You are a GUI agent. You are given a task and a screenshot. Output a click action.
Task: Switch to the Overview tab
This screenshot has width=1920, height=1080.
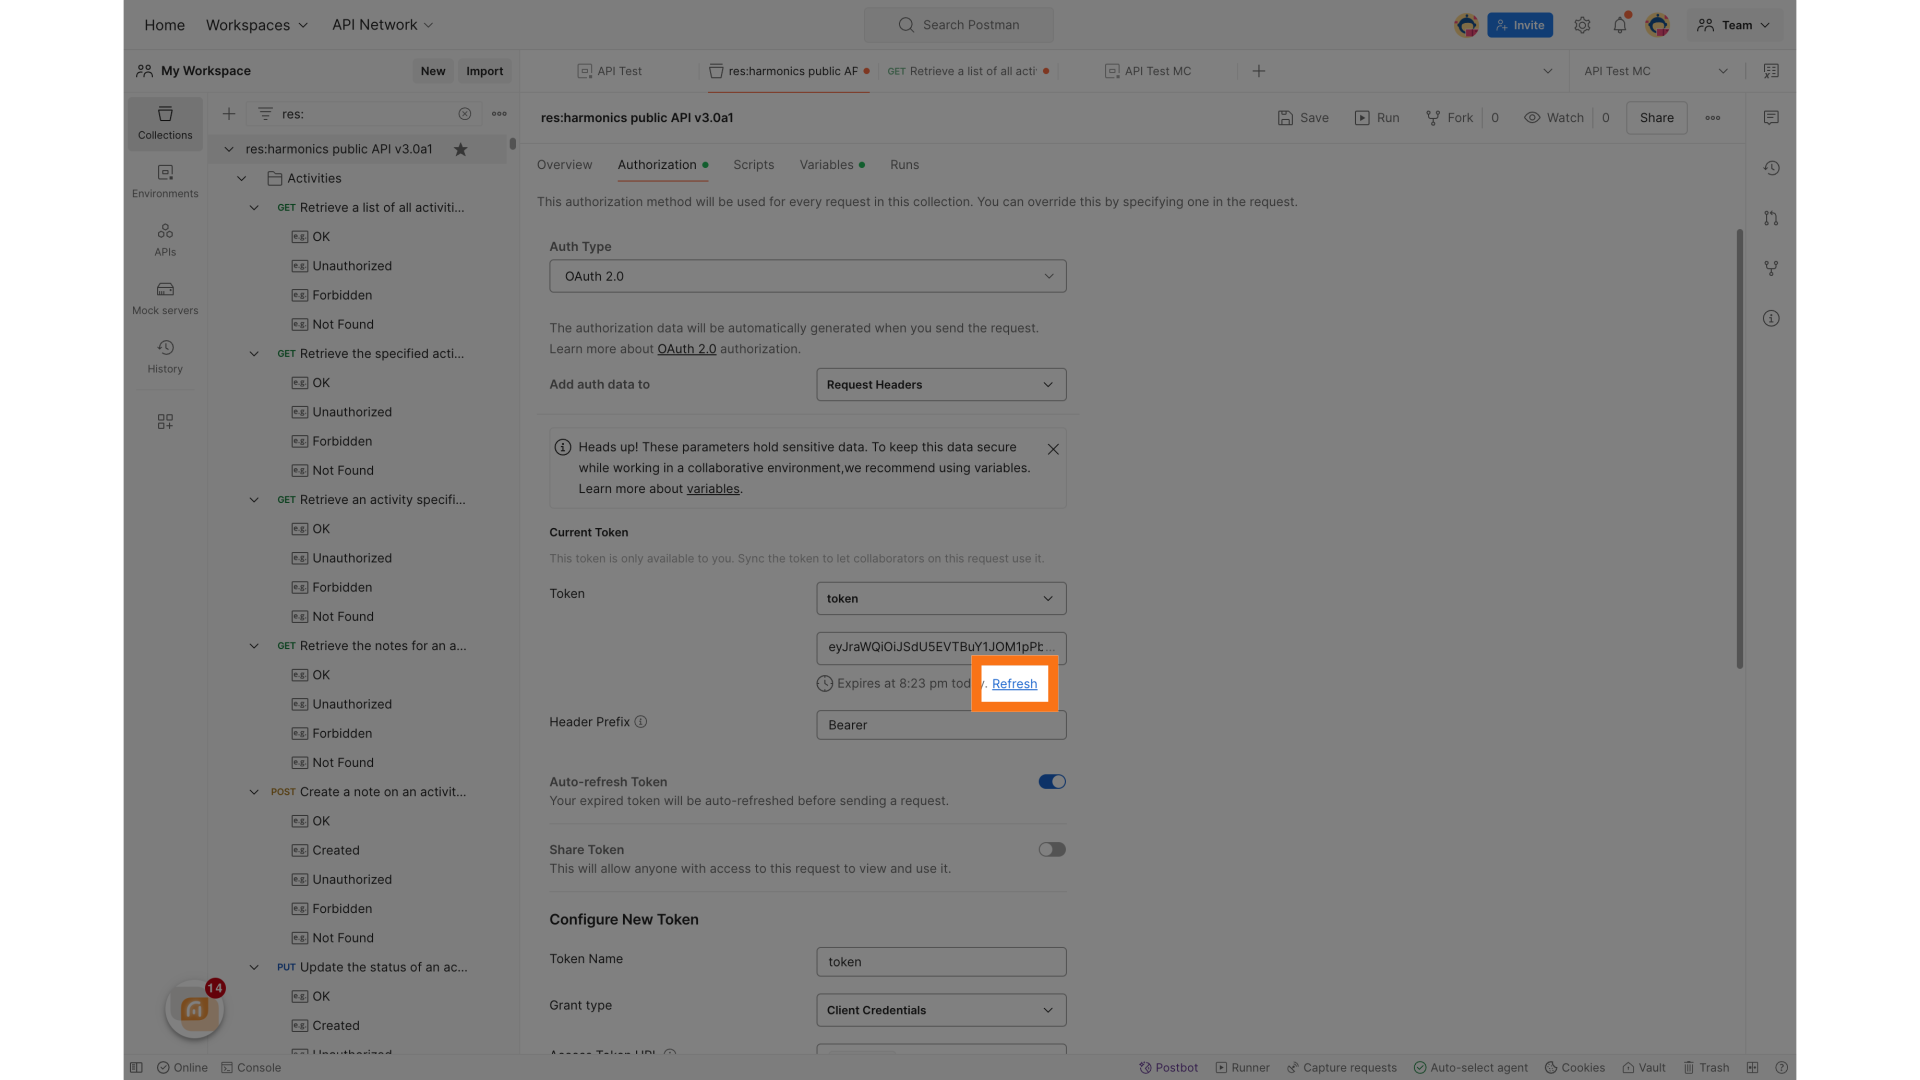click(x=564, y=165)
